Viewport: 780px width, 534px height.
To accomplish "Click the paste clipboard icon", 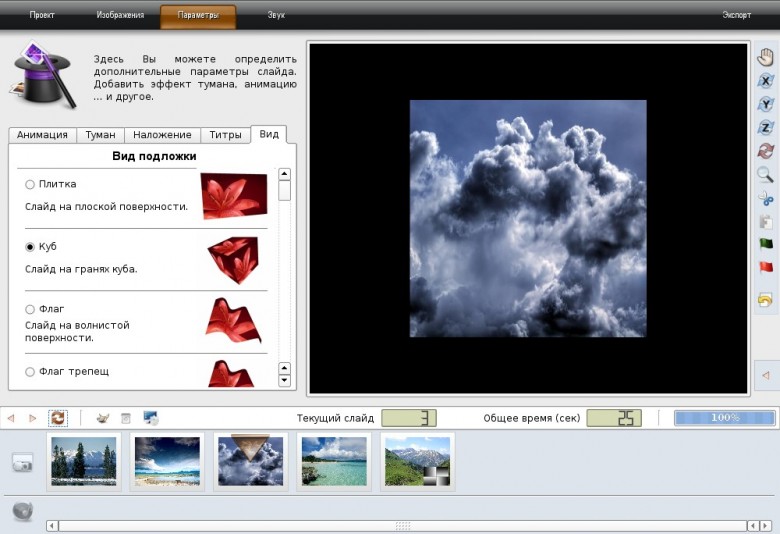I will click(x=766, y=221).
